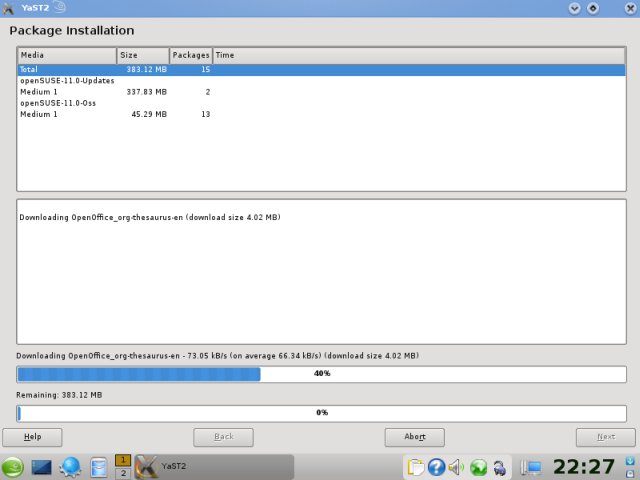
Task: Click the green updater globe tray icon
Action: [478, 467]
